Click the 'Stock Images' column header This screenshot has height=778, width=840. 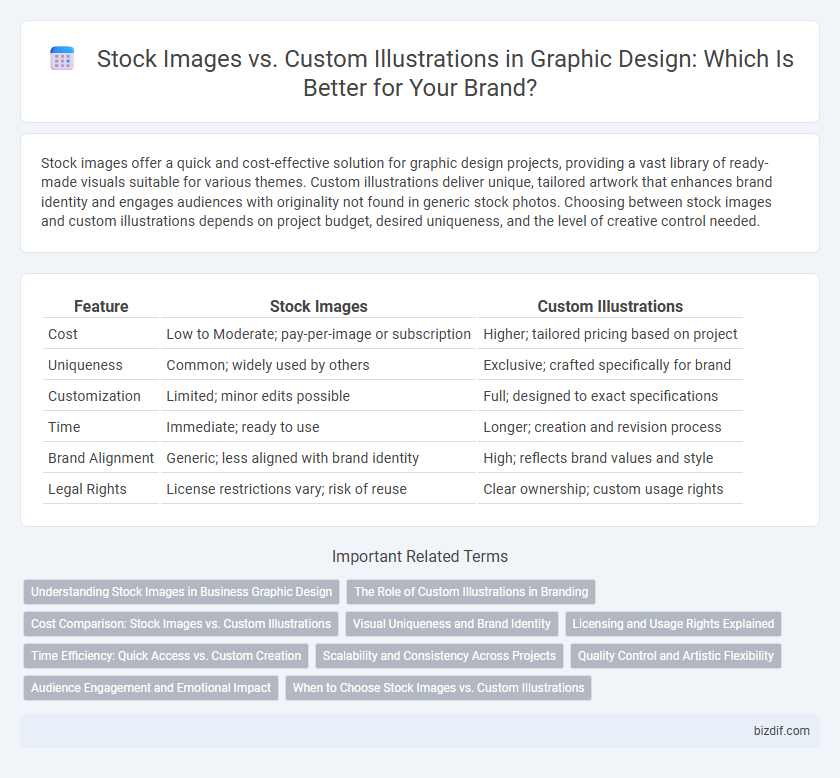click(x=319, y=306)
